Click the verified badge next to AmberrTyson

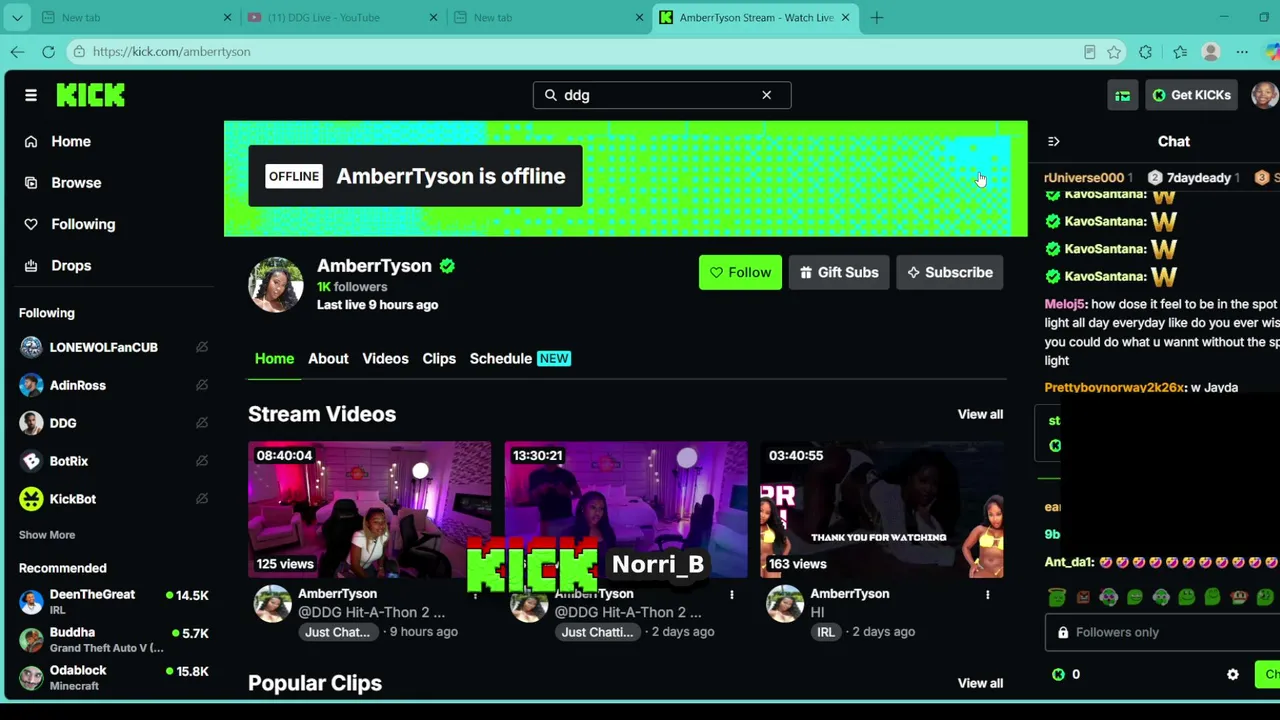(447, 266)
